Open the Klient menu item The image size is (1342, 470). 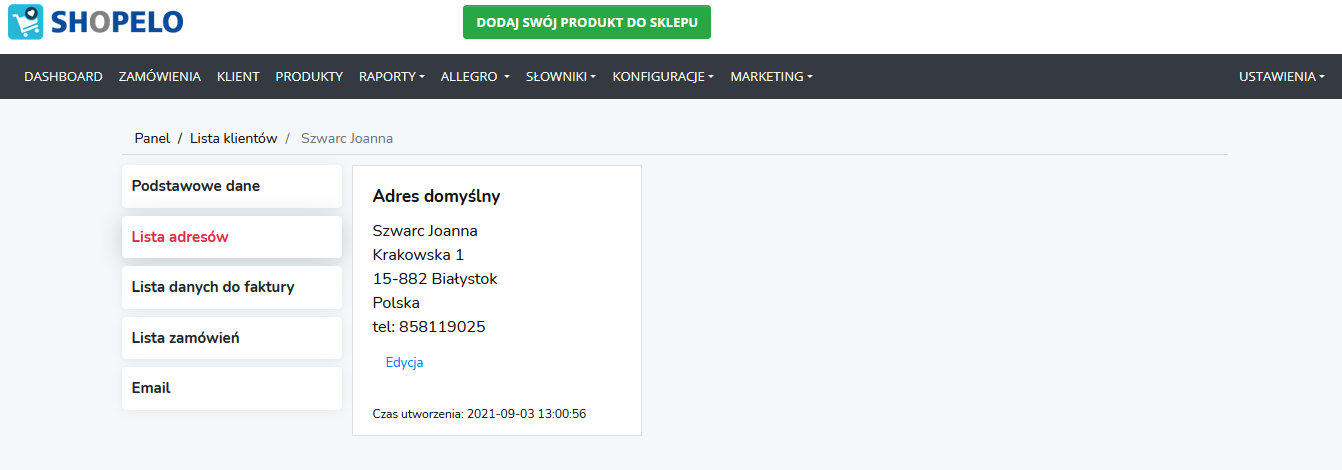[x=238, y=77]
